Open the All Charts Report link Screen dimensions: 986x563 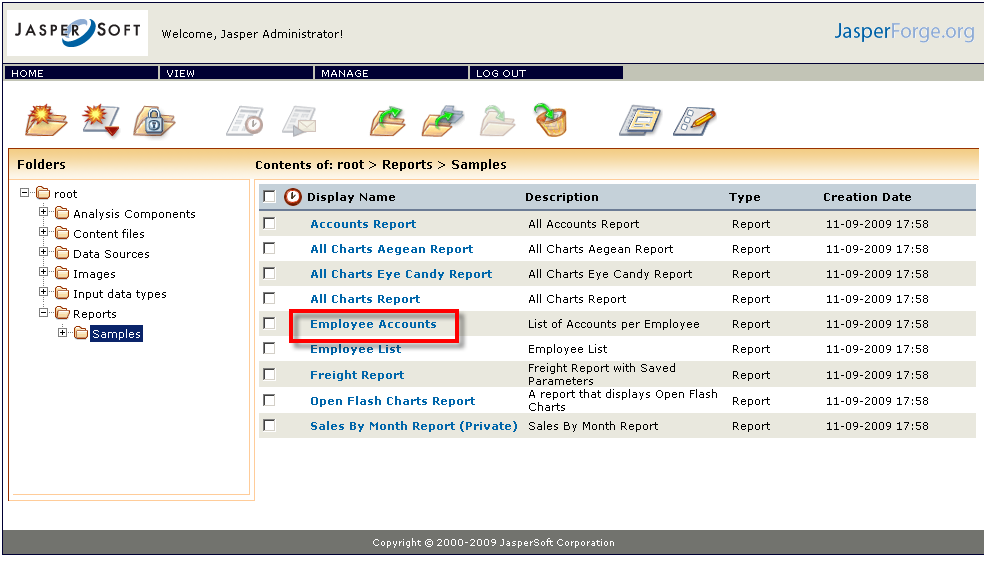tap(365, 299)
